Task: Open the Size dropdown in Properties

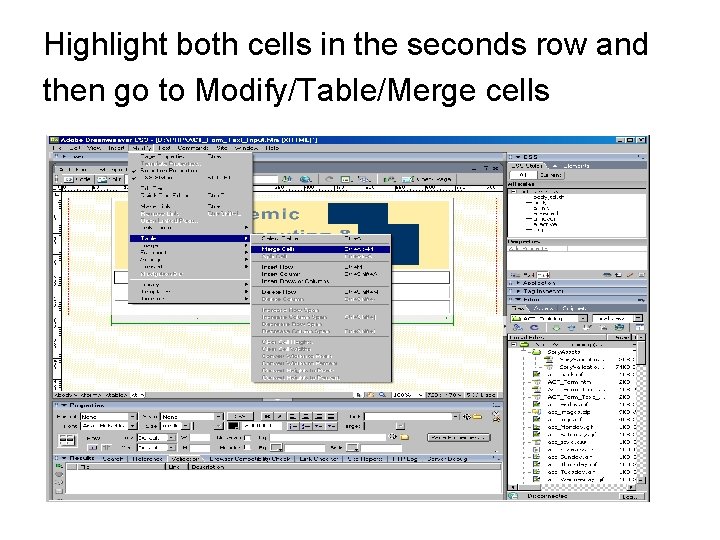Action: (x=175, y=426)
